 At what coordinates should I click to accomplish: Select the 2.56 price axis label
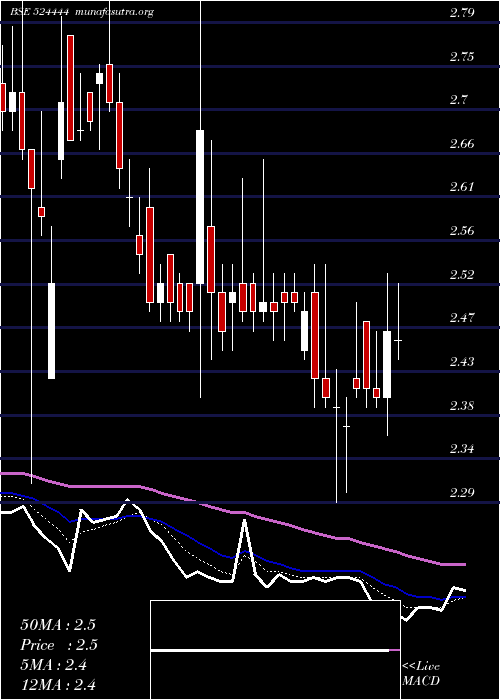pyautogui.click(x=462, y=230)
